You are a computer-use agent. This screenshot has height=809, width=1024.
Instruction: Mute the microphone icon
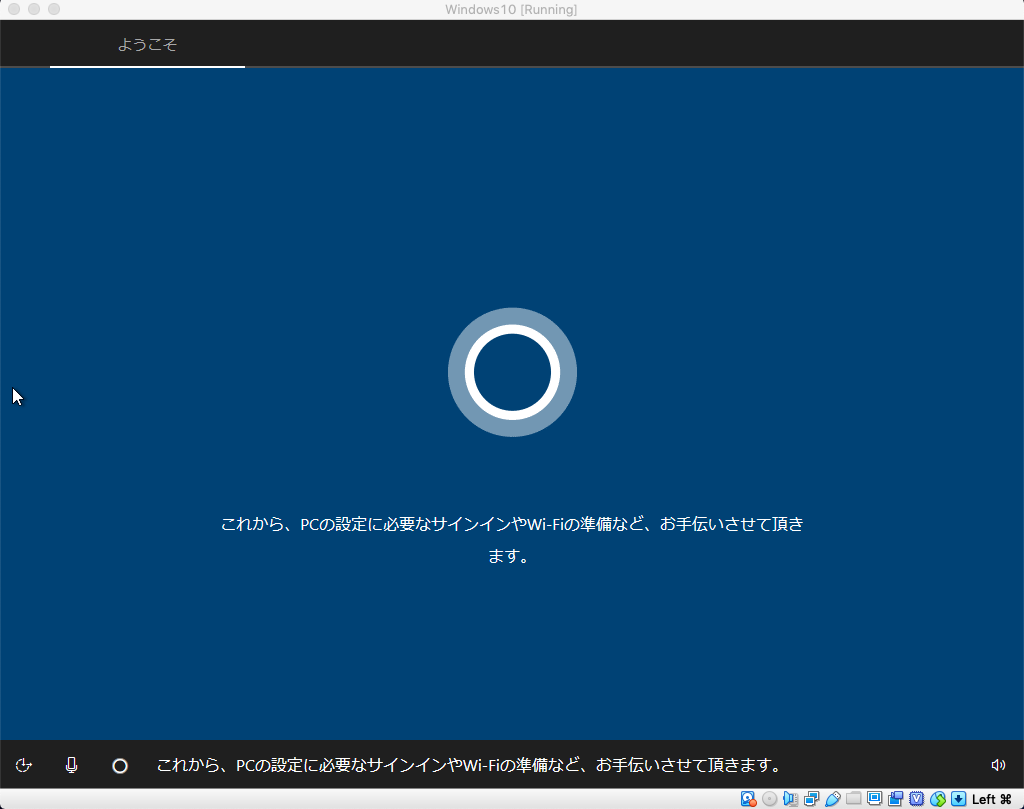71,764
